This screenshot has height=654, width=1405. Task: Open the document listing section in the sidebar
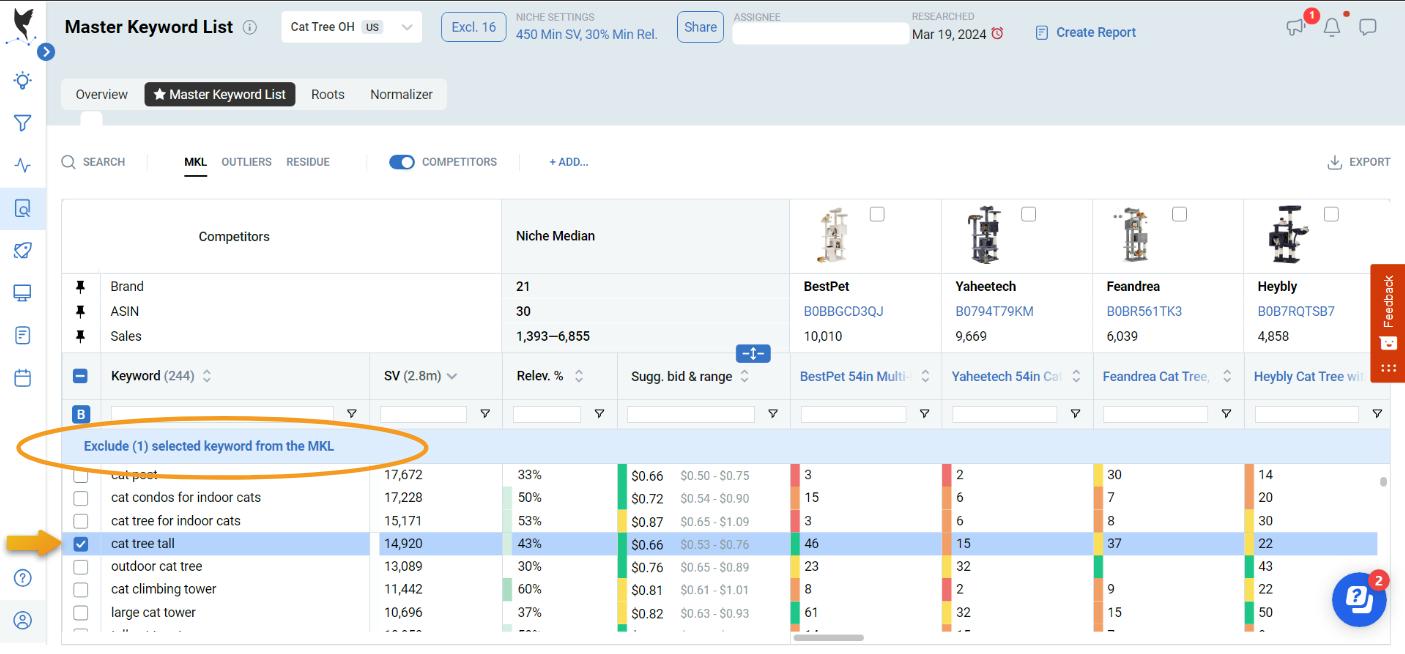click(x=22, y=335)
